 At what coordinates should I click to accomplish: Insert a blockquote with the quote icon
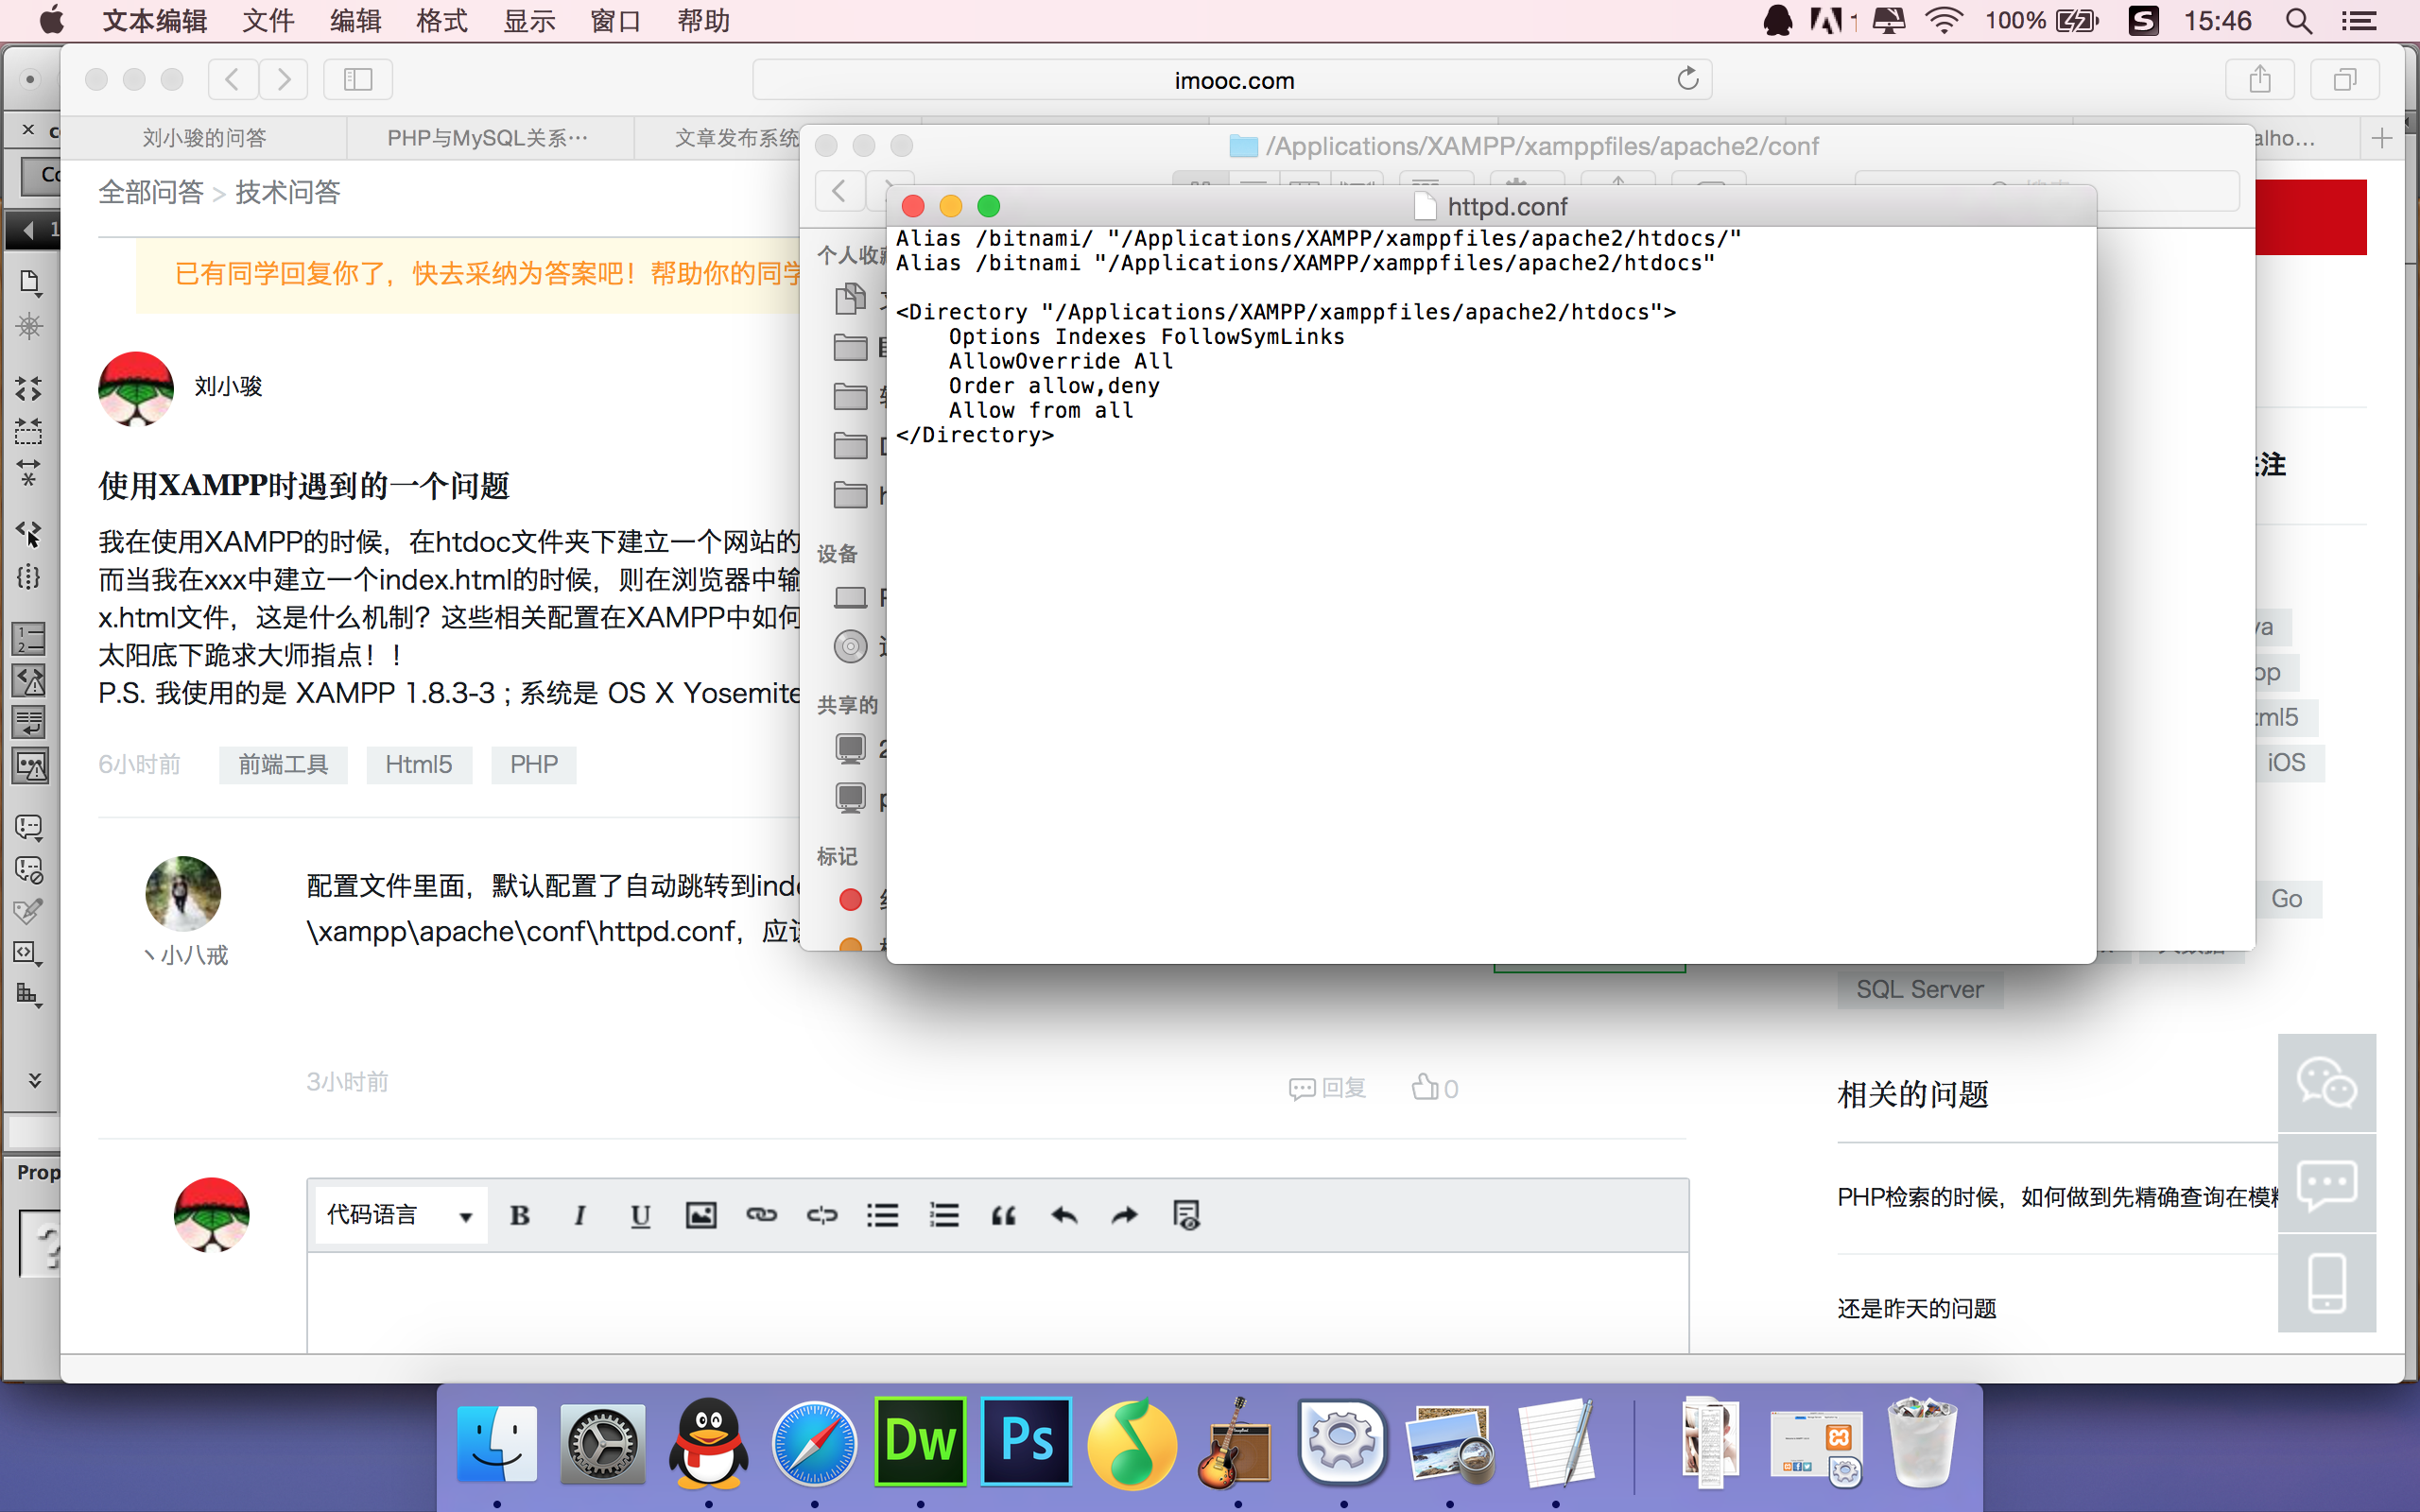pyautogui.click(x=1004, y=1215)
